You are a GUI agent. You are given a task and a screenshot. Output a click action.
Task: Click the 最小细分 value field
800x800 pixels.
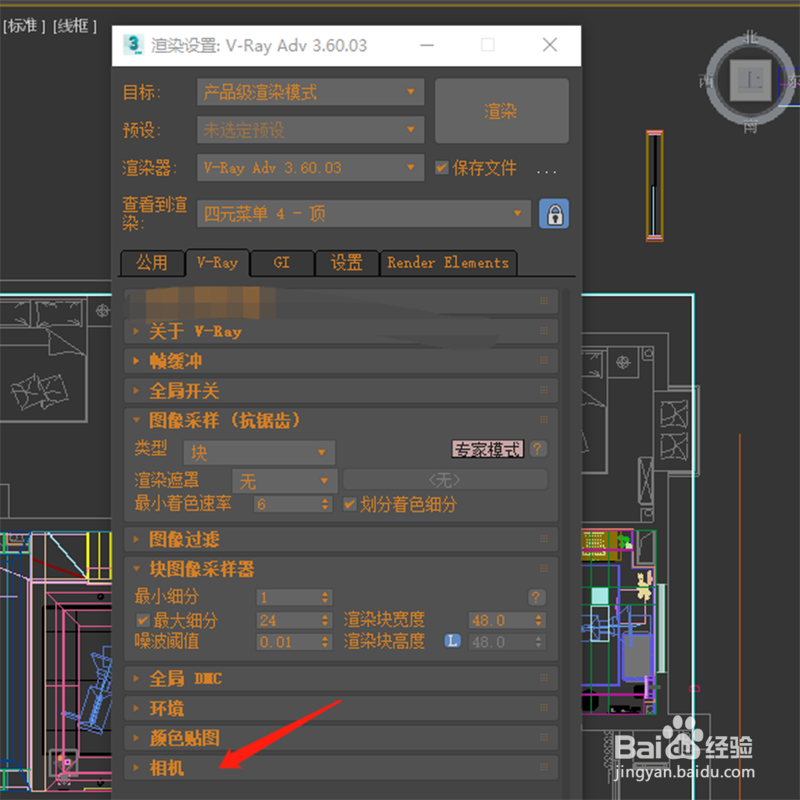[287, 597]
